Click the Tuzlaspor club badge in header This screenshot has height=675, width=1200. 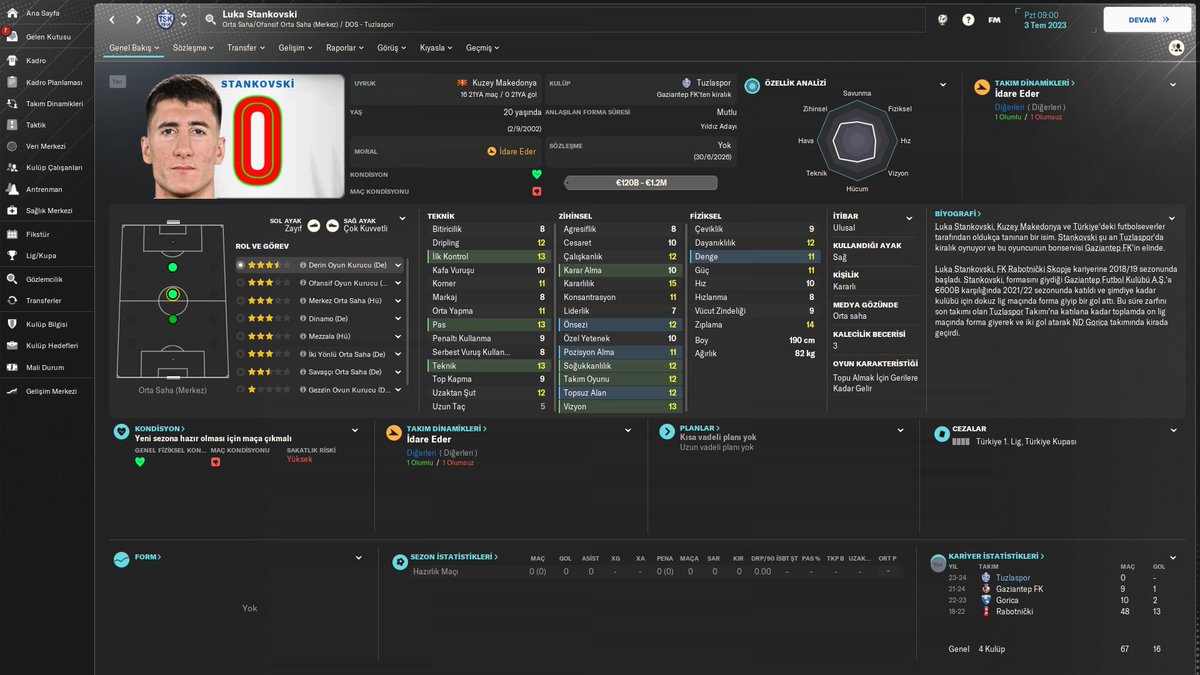coord(165,19)
